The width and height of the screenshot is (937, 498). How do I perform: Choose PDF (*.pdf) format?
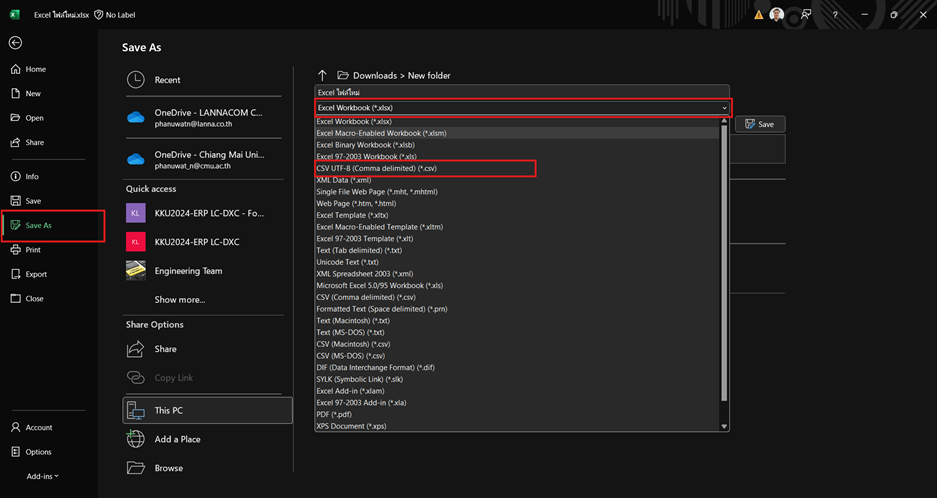pyautogui.click(x=518, y=414)
